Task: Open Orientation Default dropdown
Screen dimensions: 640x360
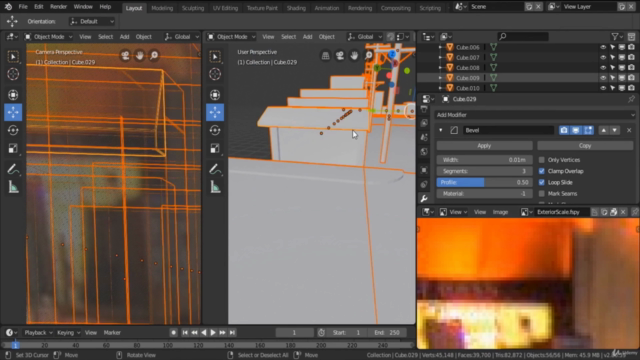Action: click(x=91, y=21)
